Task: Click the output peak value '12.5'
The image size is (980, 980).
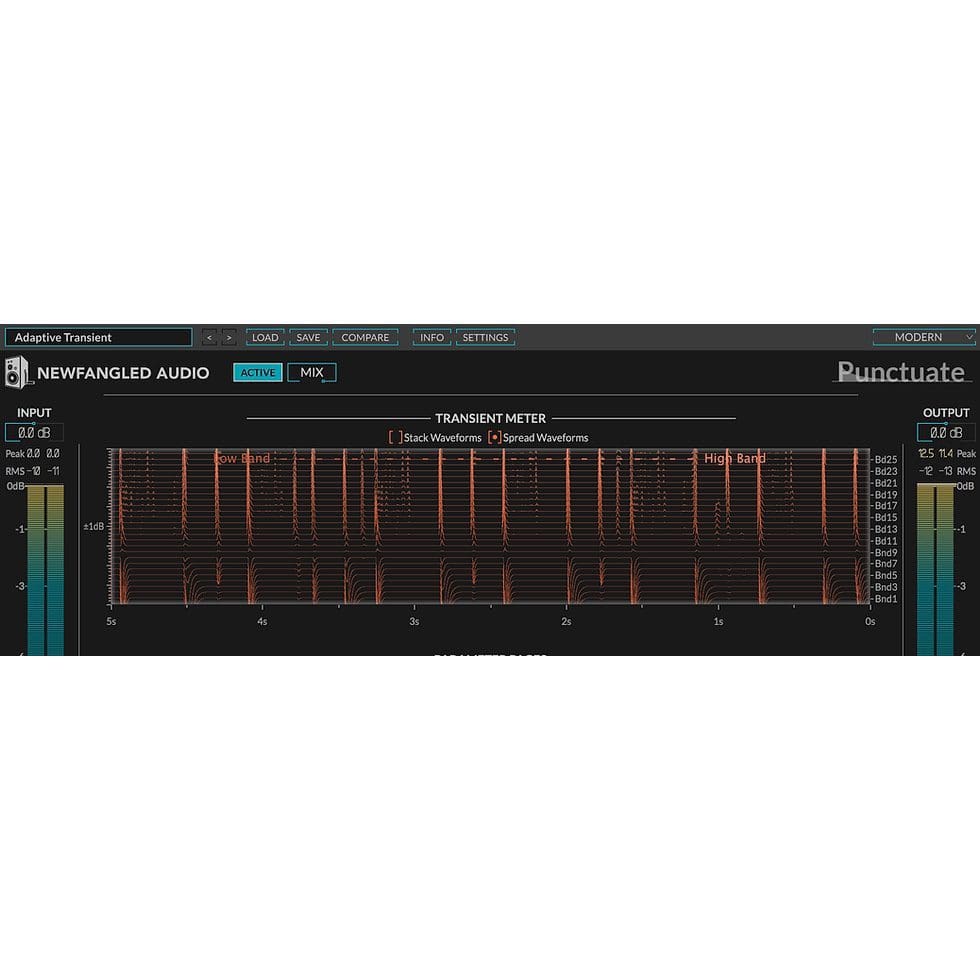Action: [x=926, y=454]
